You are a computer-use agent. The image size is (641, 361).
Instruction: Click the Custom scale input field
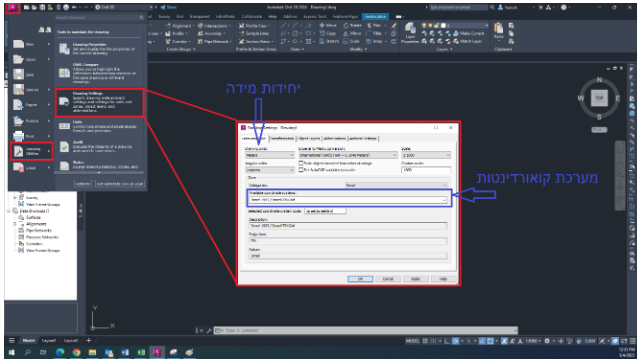pyautogui.click(x=426, y=170)
